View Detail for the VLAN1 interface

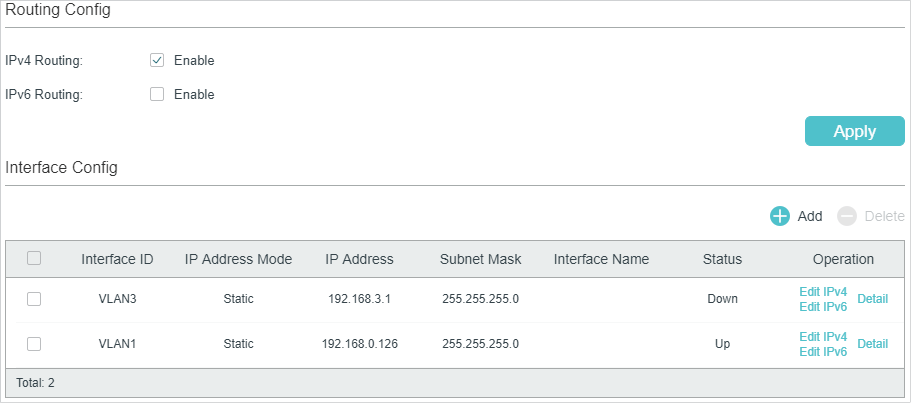coord(872,344)
